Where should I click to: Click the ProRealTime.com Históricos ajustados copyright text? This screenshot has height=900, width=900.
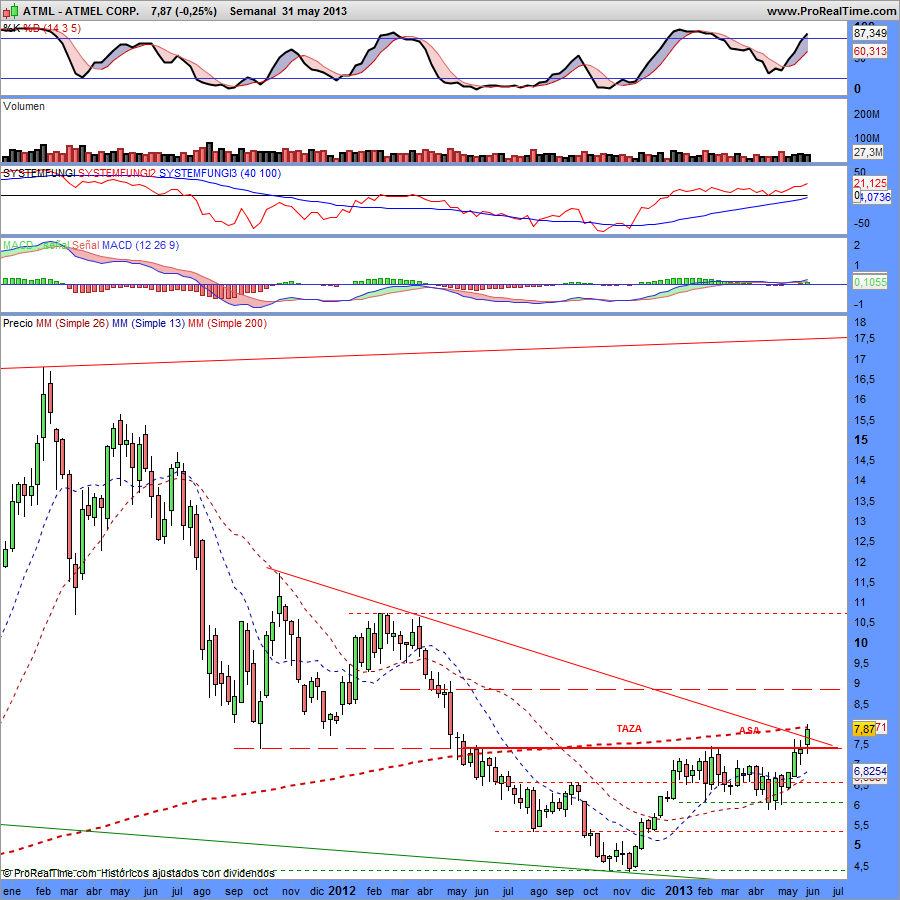point(138,873)
